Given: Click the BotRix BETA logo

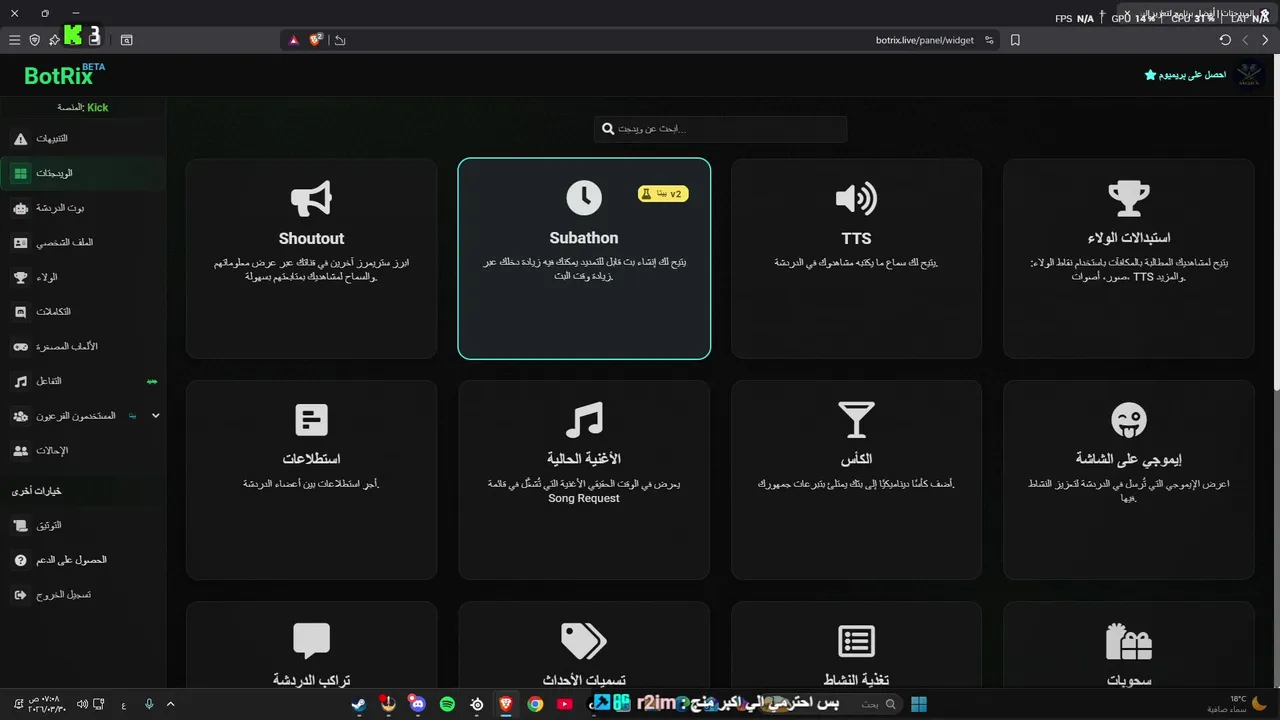Looking at the screenshot, I should (64, 75).
